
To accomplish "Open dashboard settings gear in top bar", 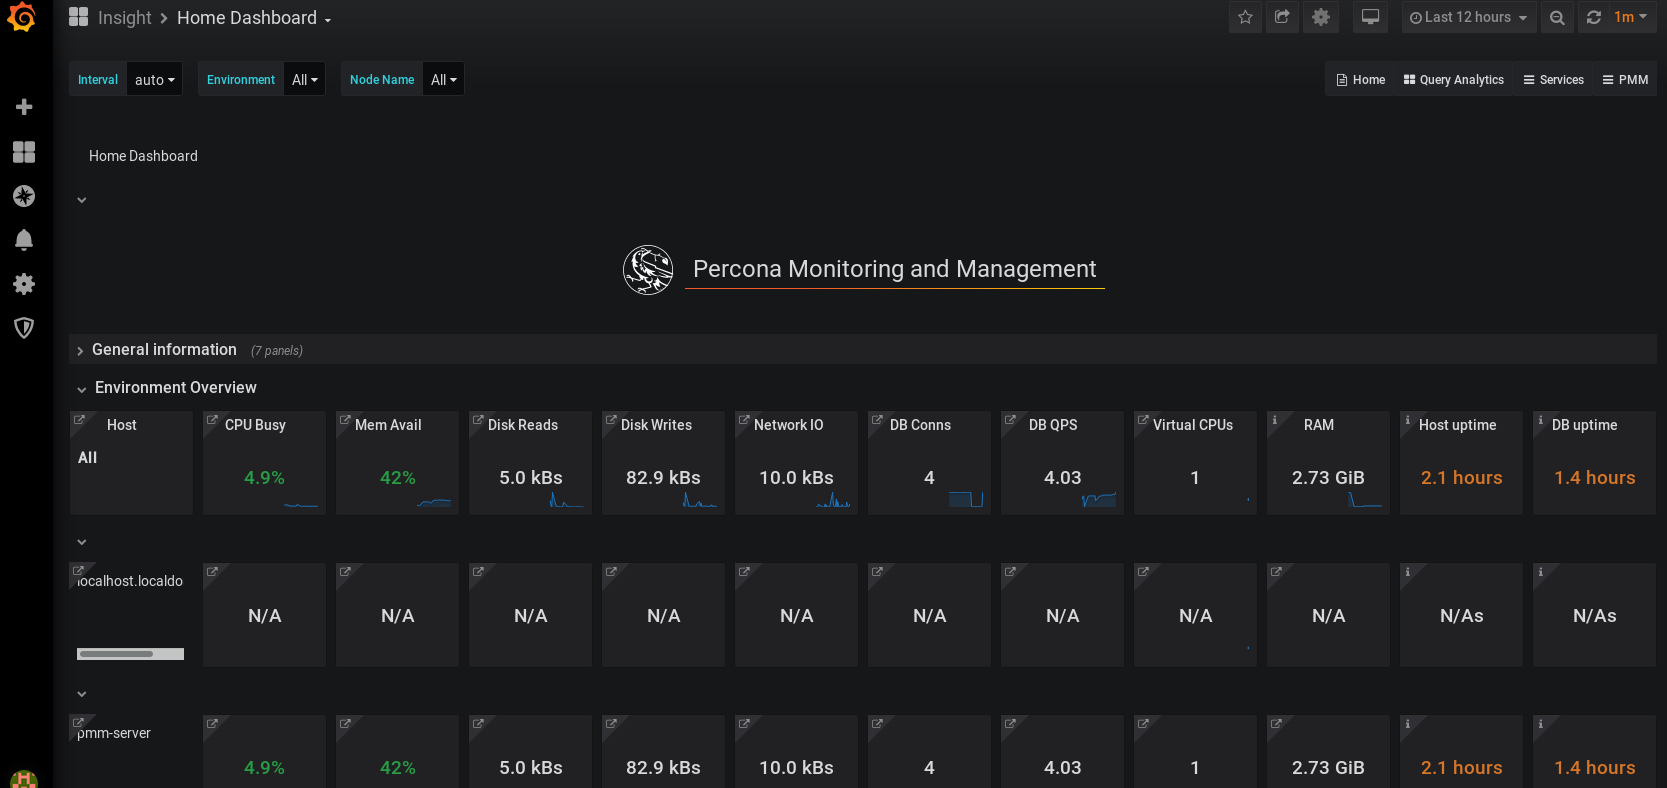I will (x=1321, y=17).
